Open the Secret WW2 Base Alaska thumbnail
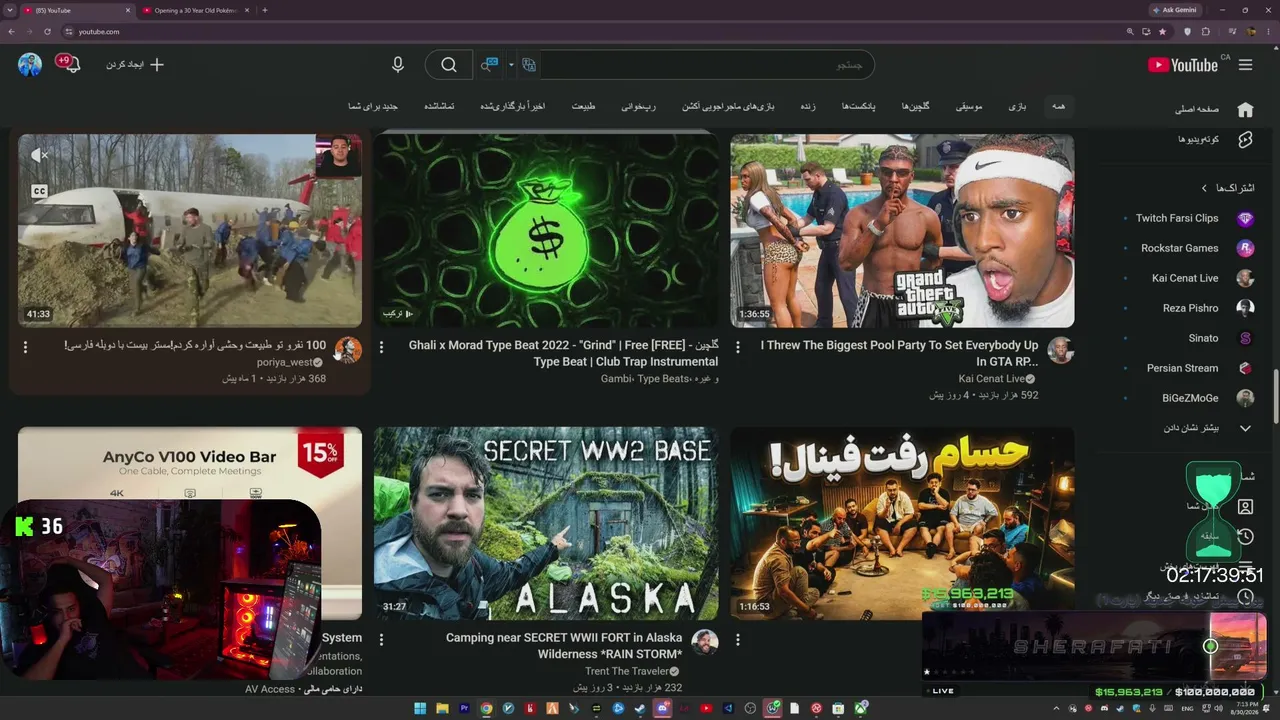This screenshot has width=1280, height=720. pyautogui.click(x=546, y=523)
